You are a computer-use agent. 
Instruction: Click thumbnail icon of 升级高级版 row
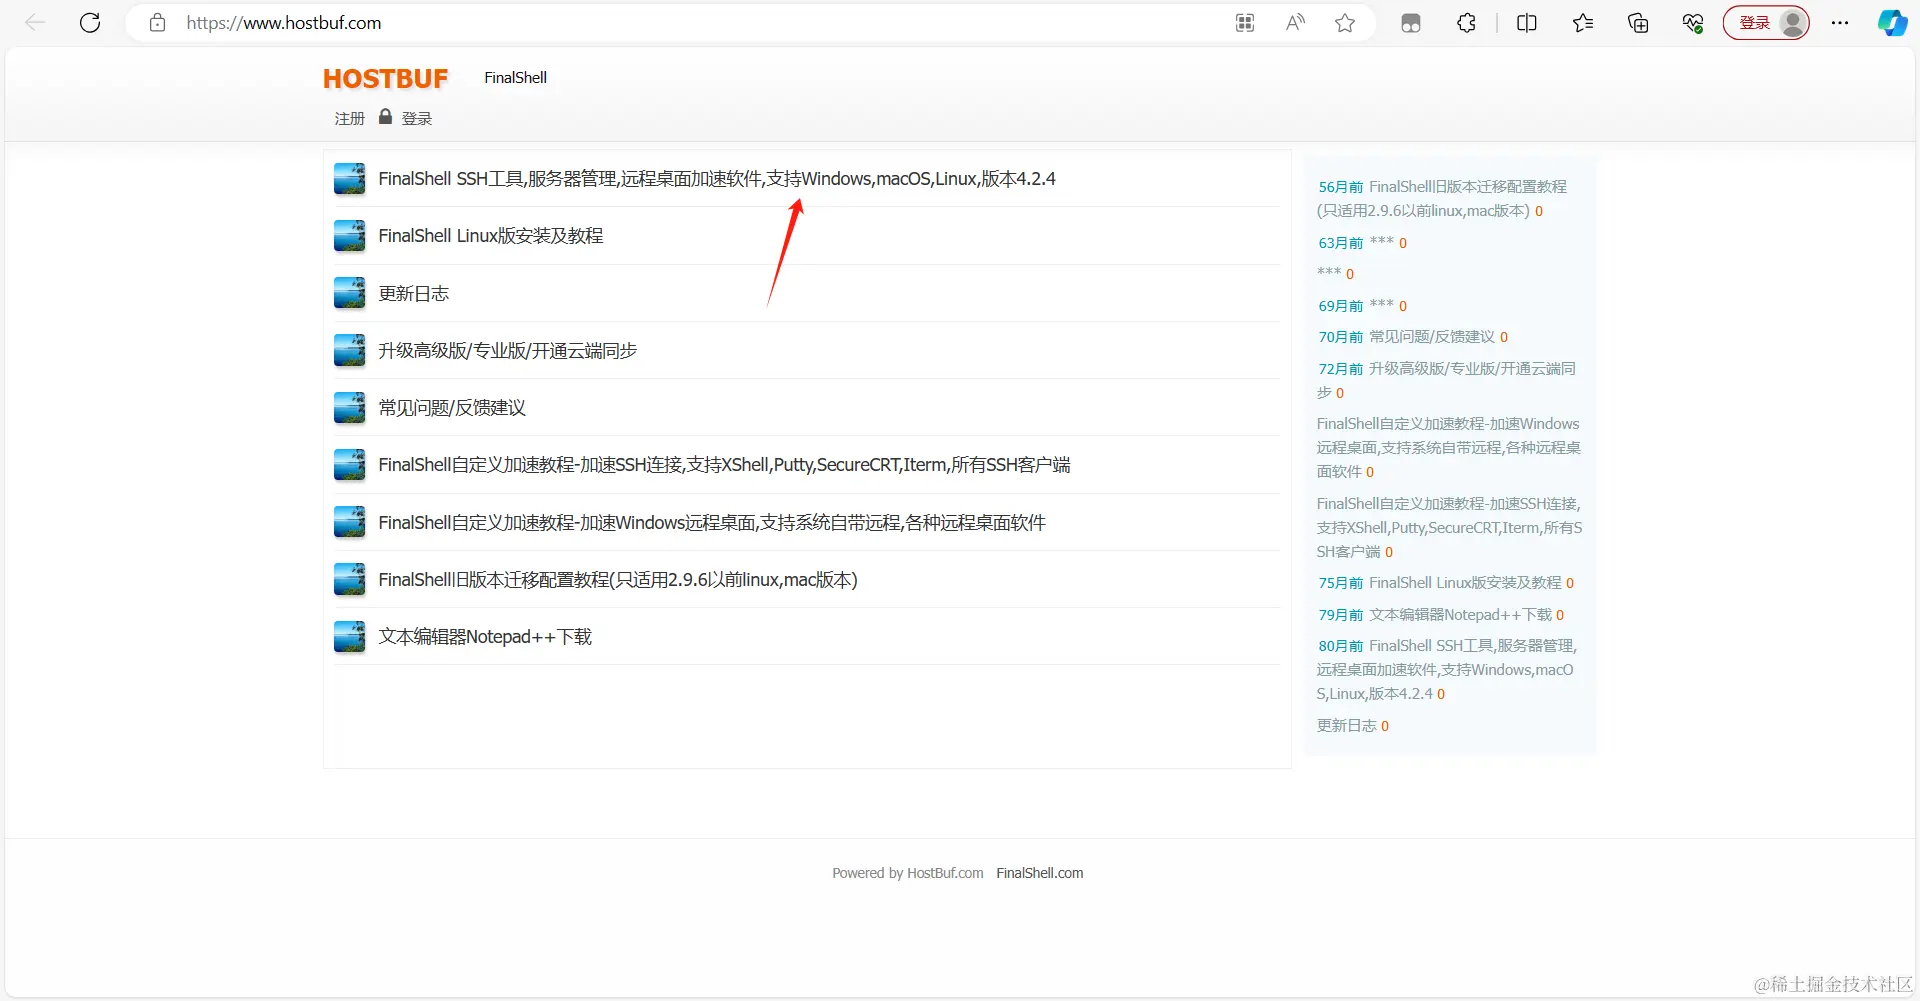[349, 350]
